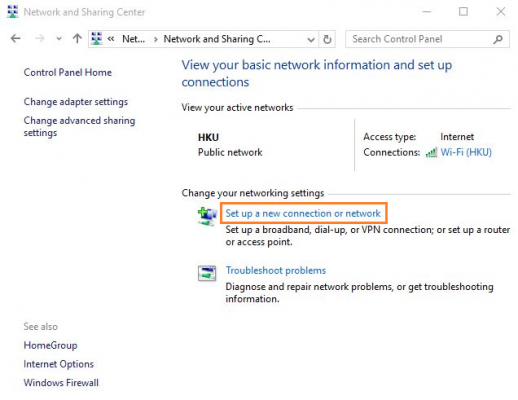Select the Net... breadcrumb item
Viewport: 518px width, 400px height.
[x=133, y=39]
